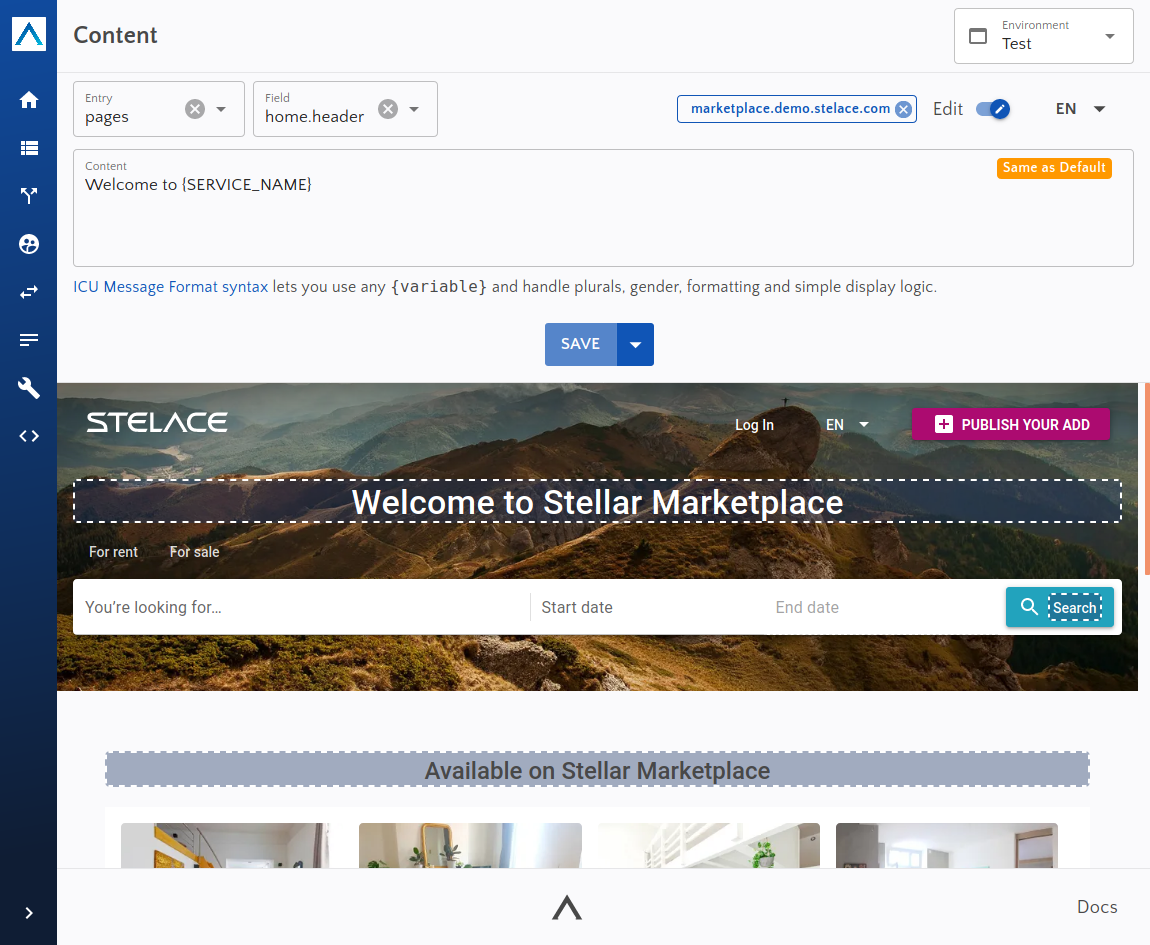This screenshot has height=945, width=1150.
Task: Click the Stelace logo in the sidebar
Action: [29, 34]
